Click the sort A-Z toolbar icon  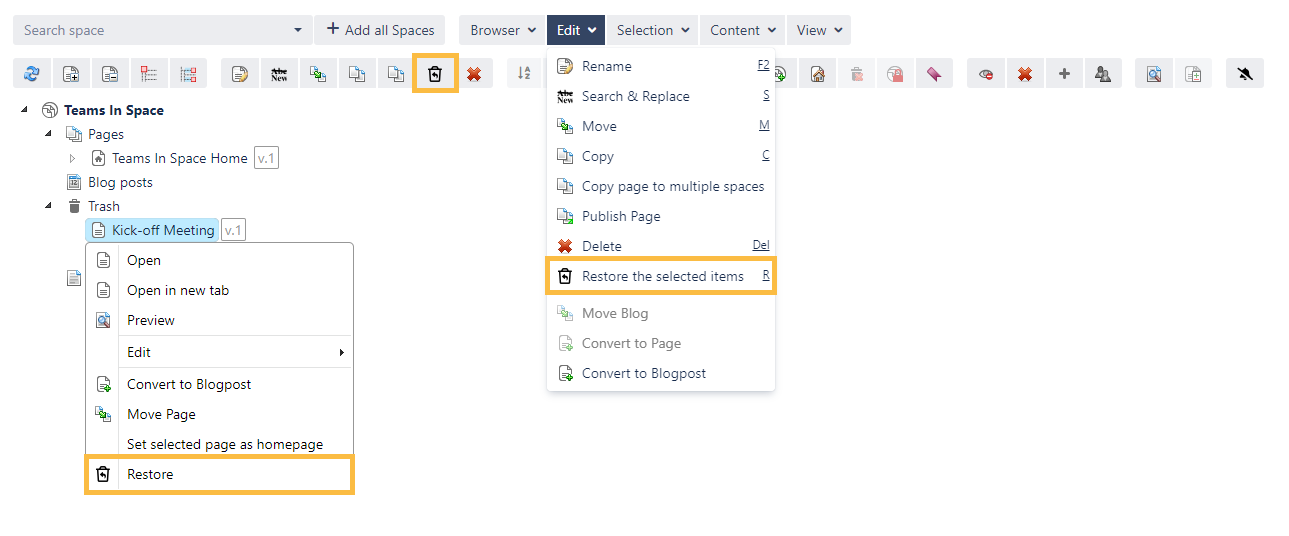[x=524, y=73]
